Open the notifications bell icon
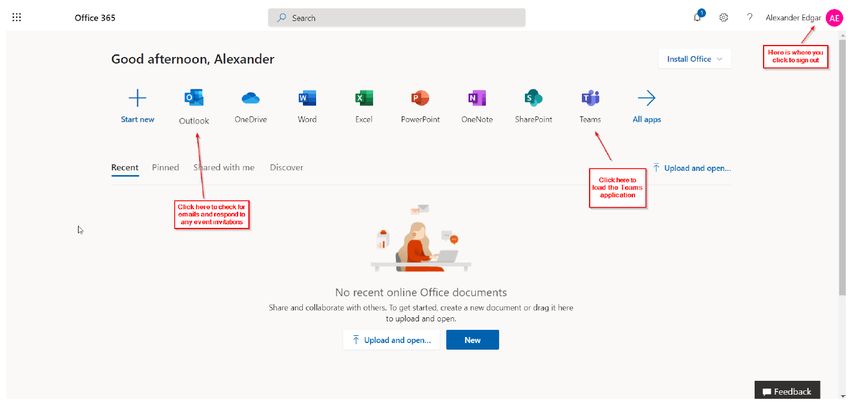This screenshot has width=850, height=406. pyautogui.click(x=698, y=17)
